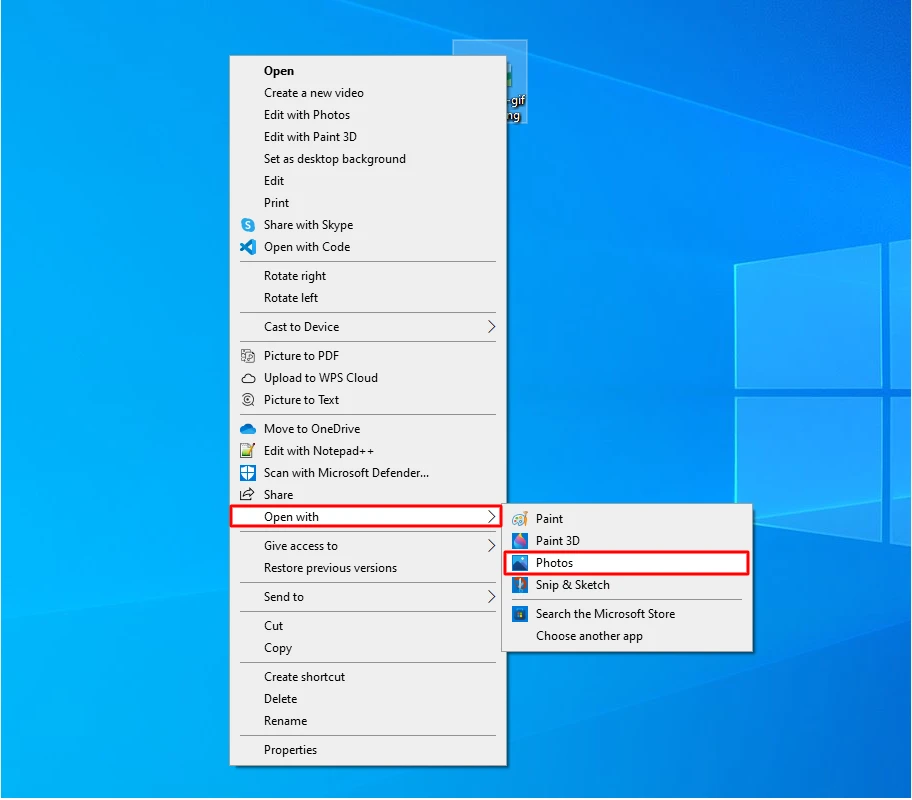Screen dimensions: 912x800
Task: Open the Send to entry
Action: point(368,597)
